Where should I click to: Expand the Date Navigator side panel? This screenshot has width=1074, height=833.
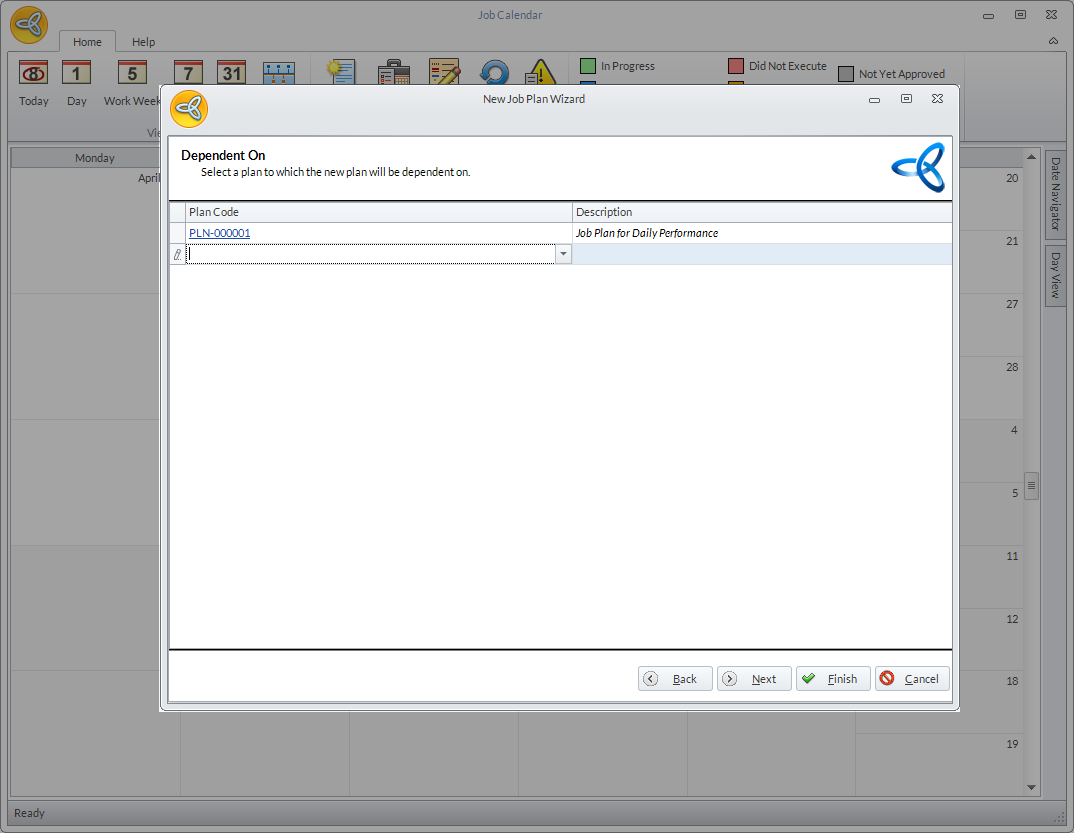(1054, 195)
